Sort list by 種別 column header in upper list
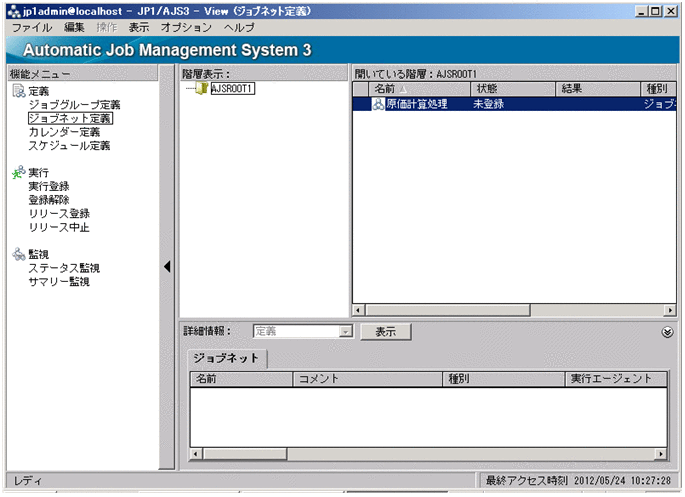Image resolution: width=685 pixels, height=497 pixels. (x=658, y=89)
